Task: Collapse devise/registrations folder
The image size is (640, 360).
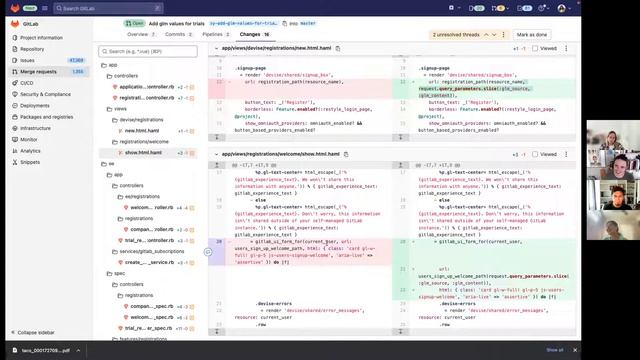Action: pyautogui.click(x=138, y=120)
